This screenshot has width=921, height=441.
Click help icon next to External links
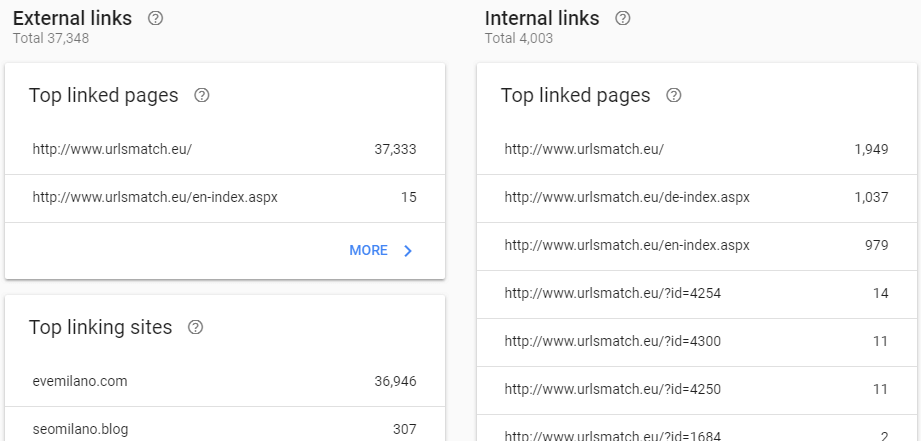click(155, 18)
